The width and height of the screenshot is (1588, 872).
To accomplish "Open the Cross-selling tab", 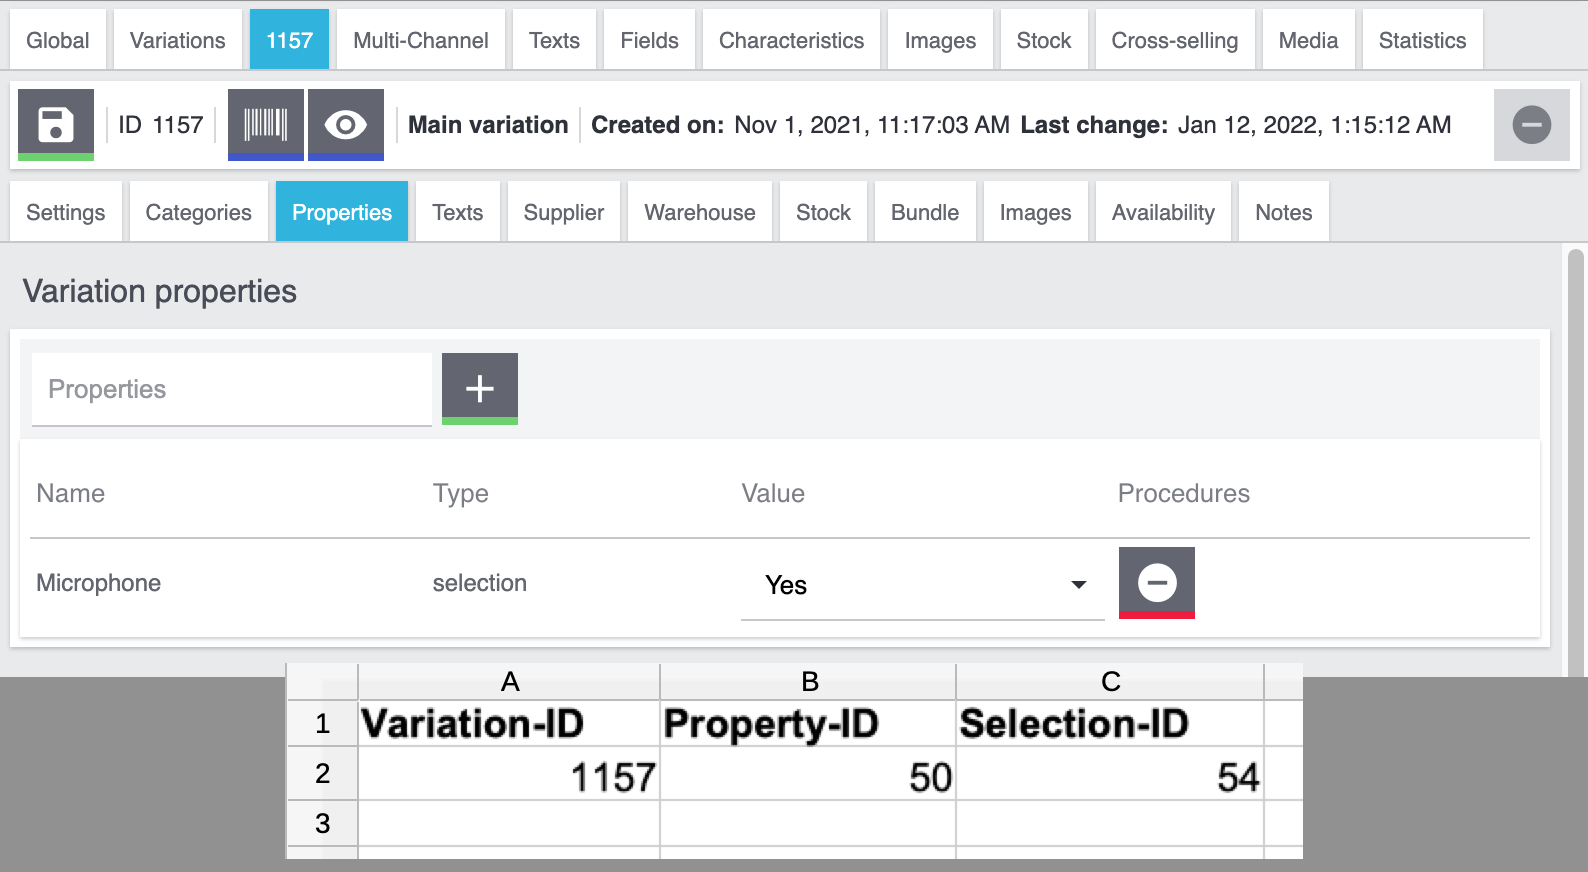I will (x=1174, y=41).
